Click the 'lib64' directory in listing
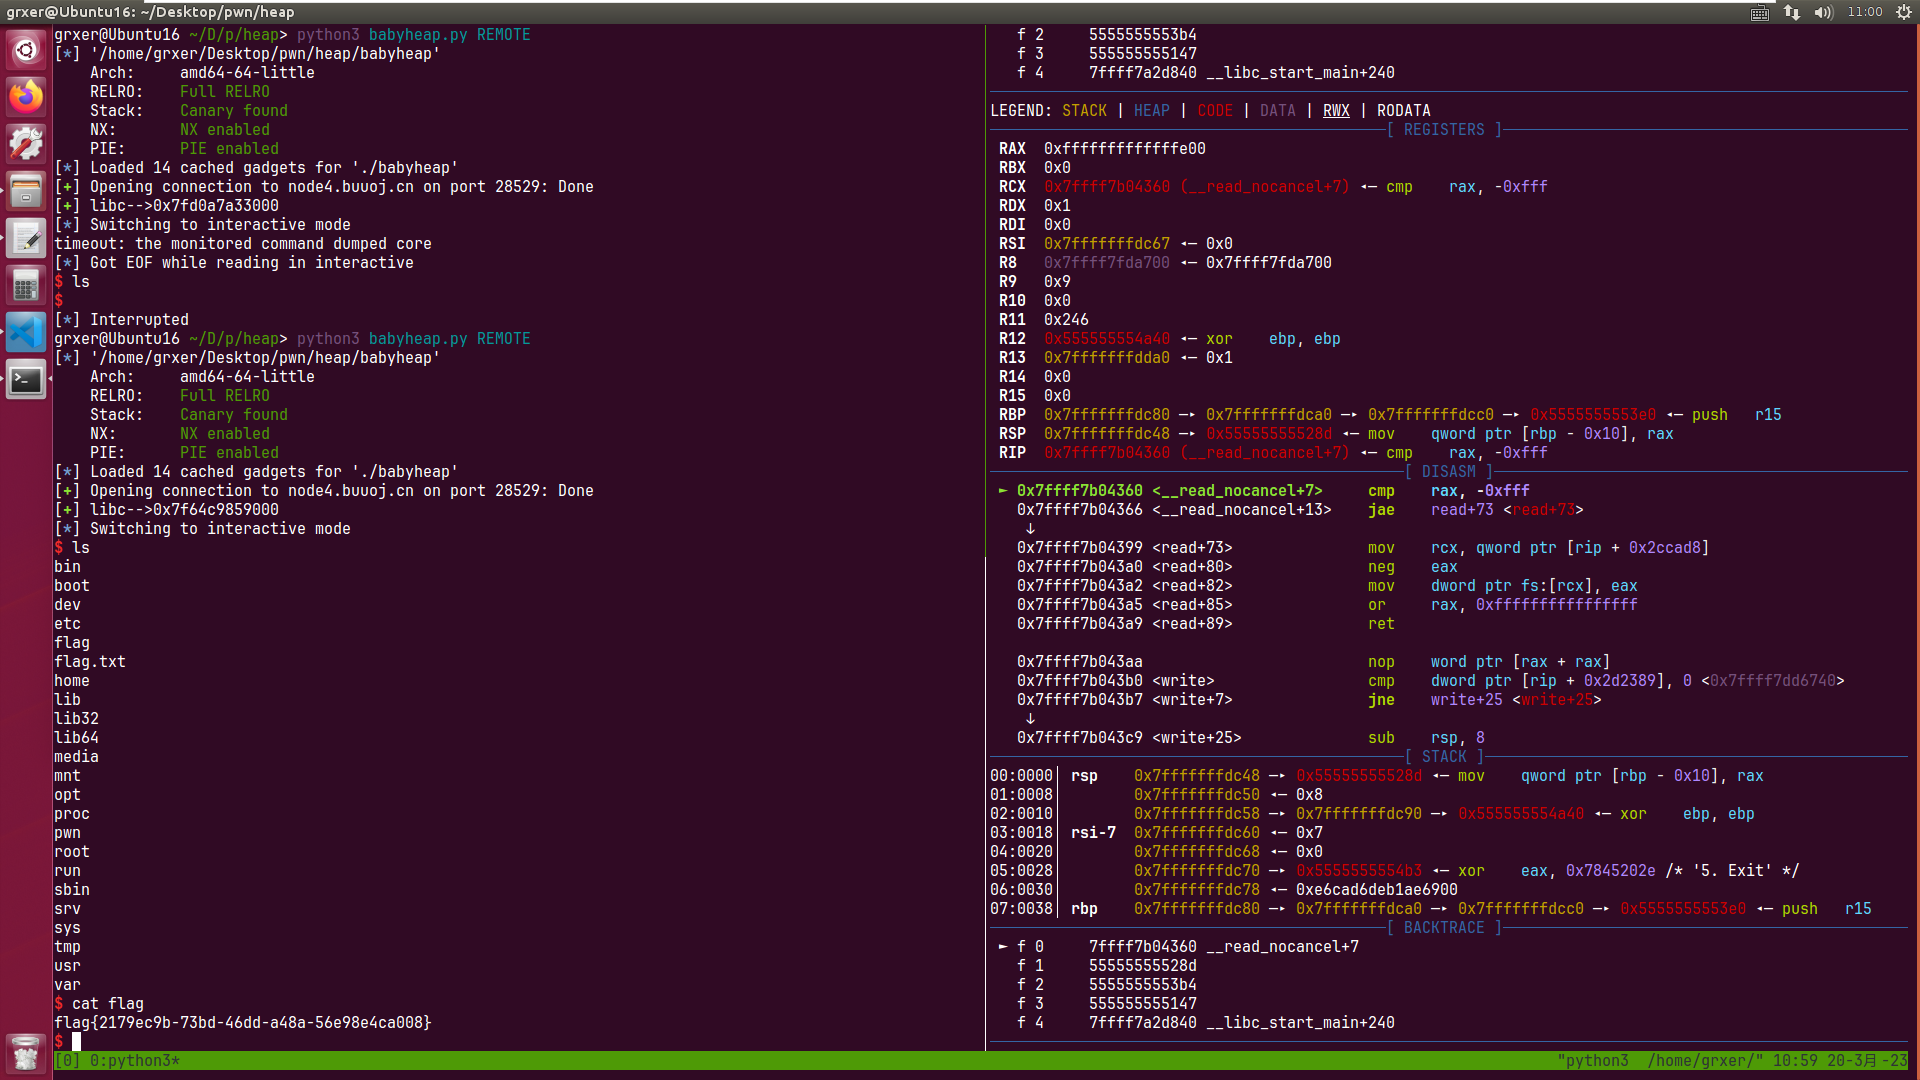1920x1080 pixels. tap(76, 737)
